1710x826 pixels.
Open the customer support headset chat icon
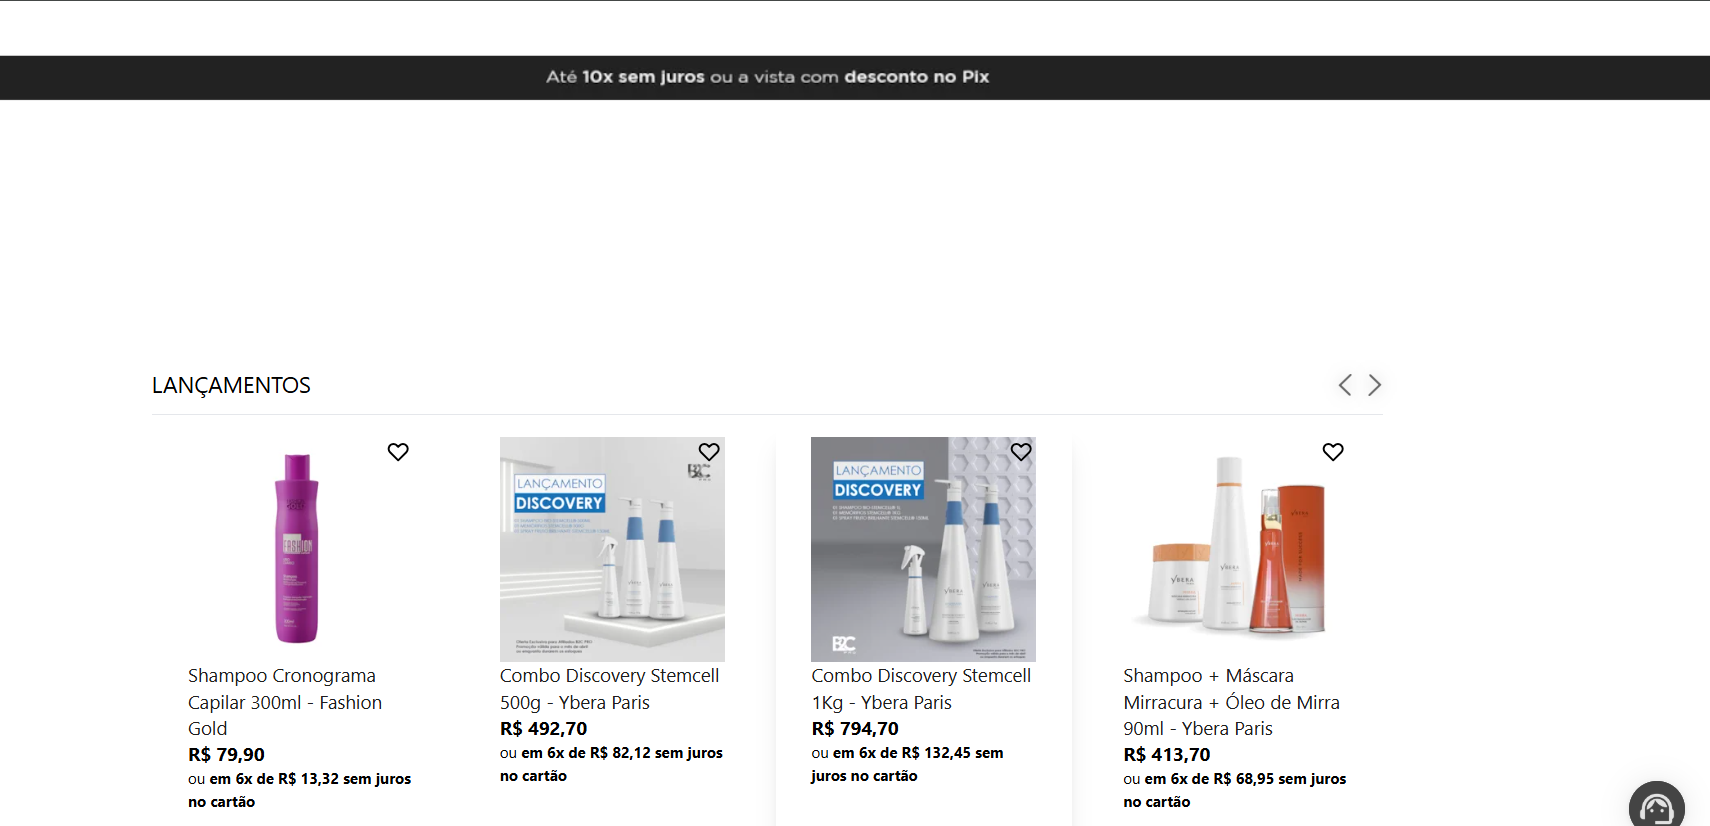point(1656,806)
